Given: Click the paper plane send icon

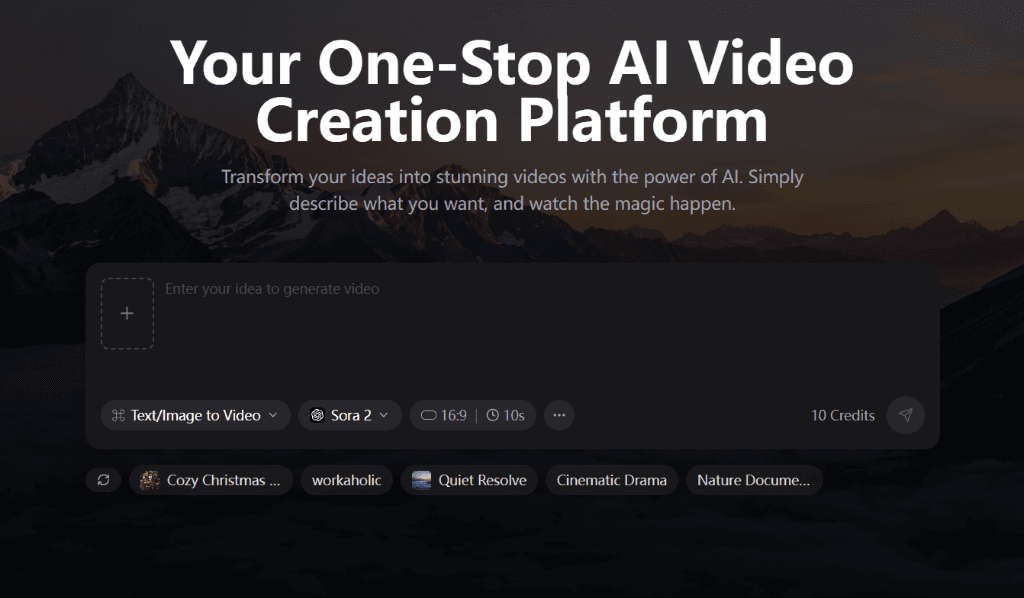Looking at the screenshot, I should (x=908, y=415).
